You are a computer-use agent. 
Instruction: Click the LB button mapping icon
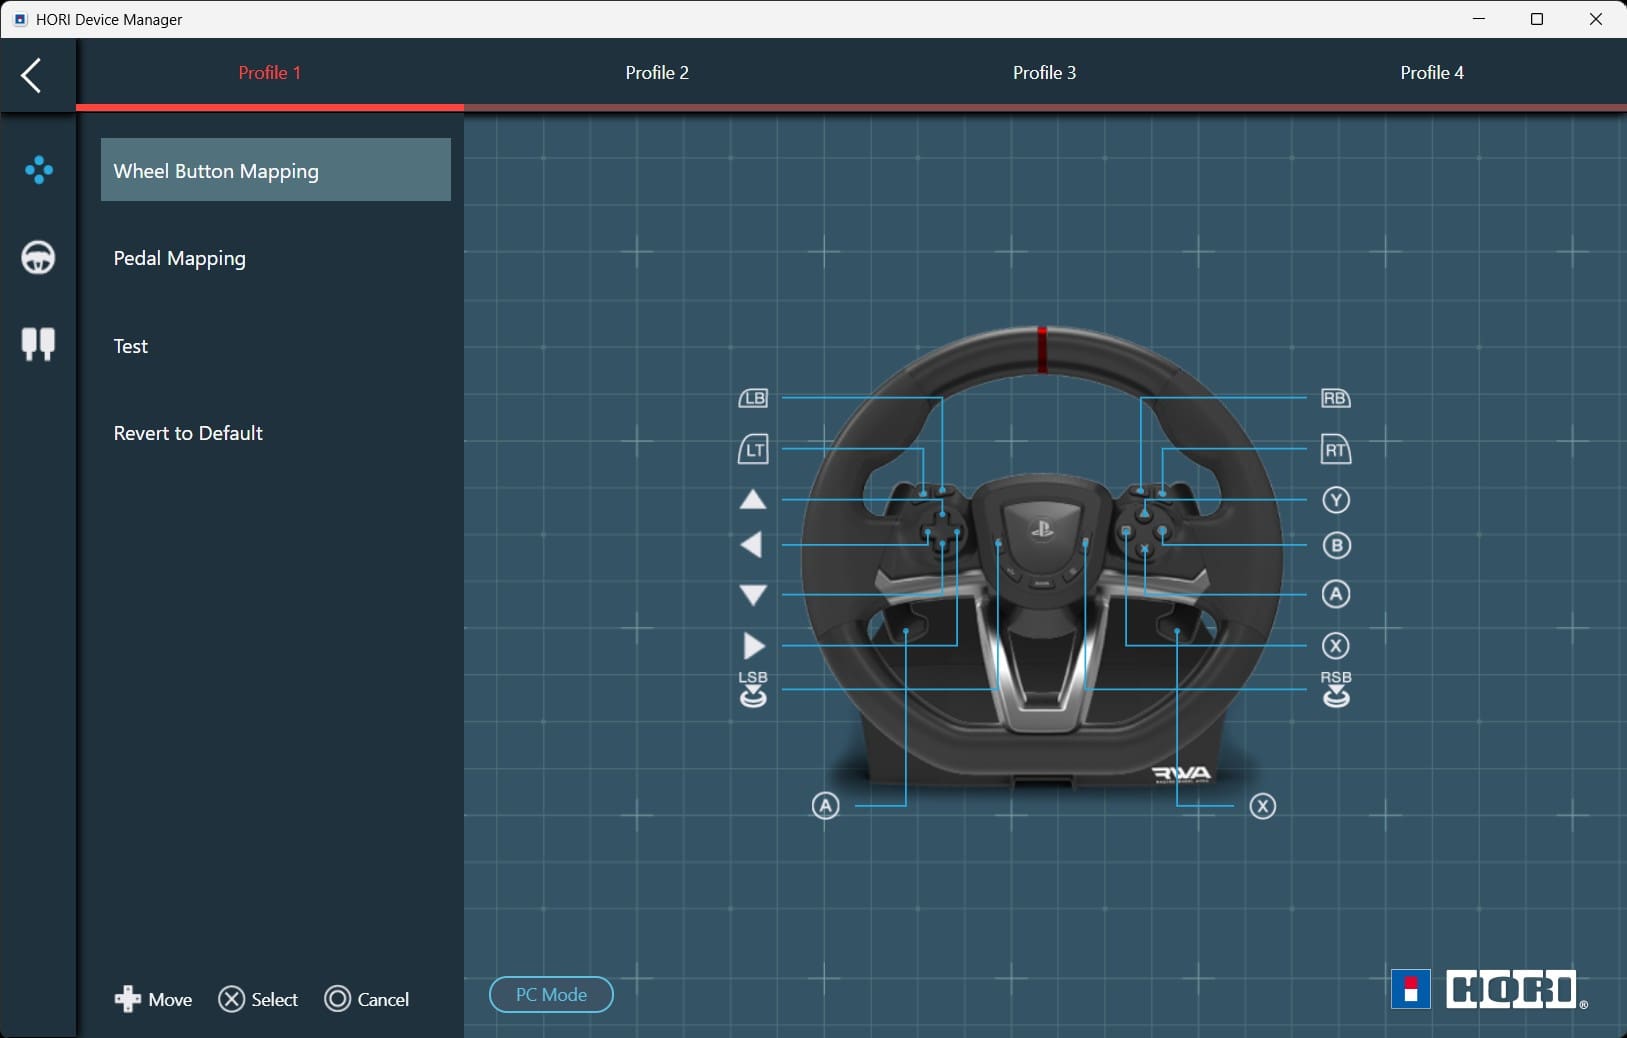click(753, 399)
